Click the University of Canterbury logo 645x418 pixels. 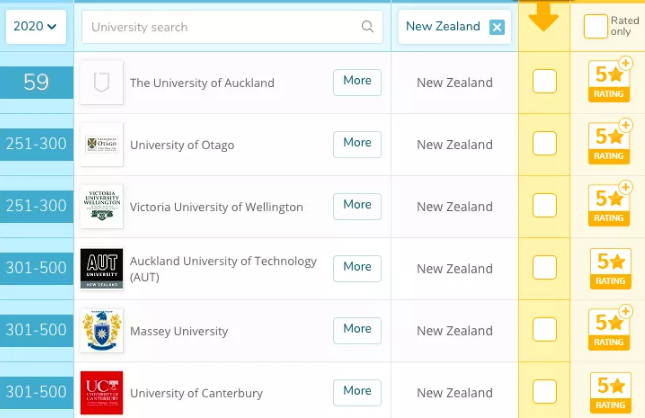(x=102, y=392)
